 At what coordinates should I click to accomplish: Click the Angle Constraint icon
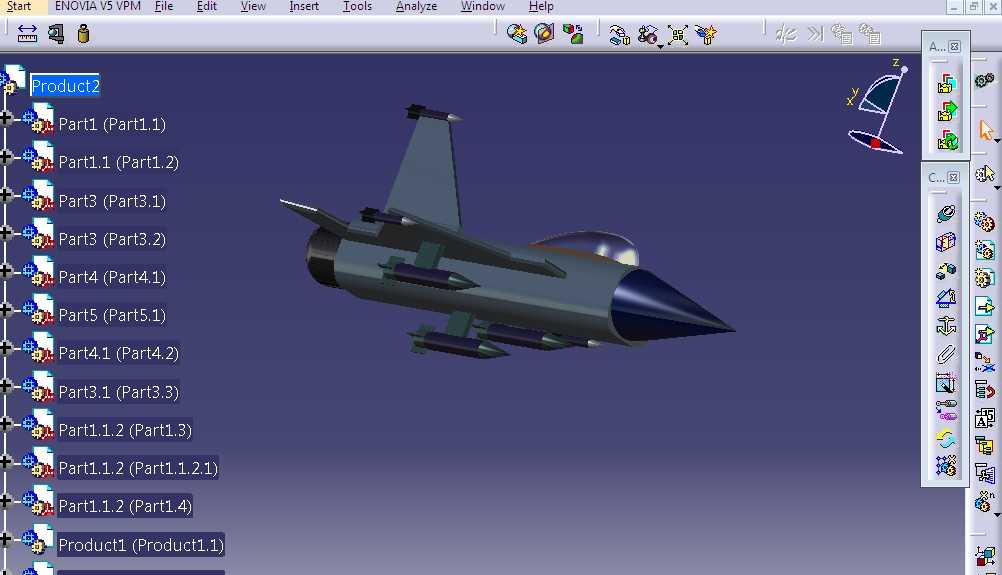click(x=946, y=298)
